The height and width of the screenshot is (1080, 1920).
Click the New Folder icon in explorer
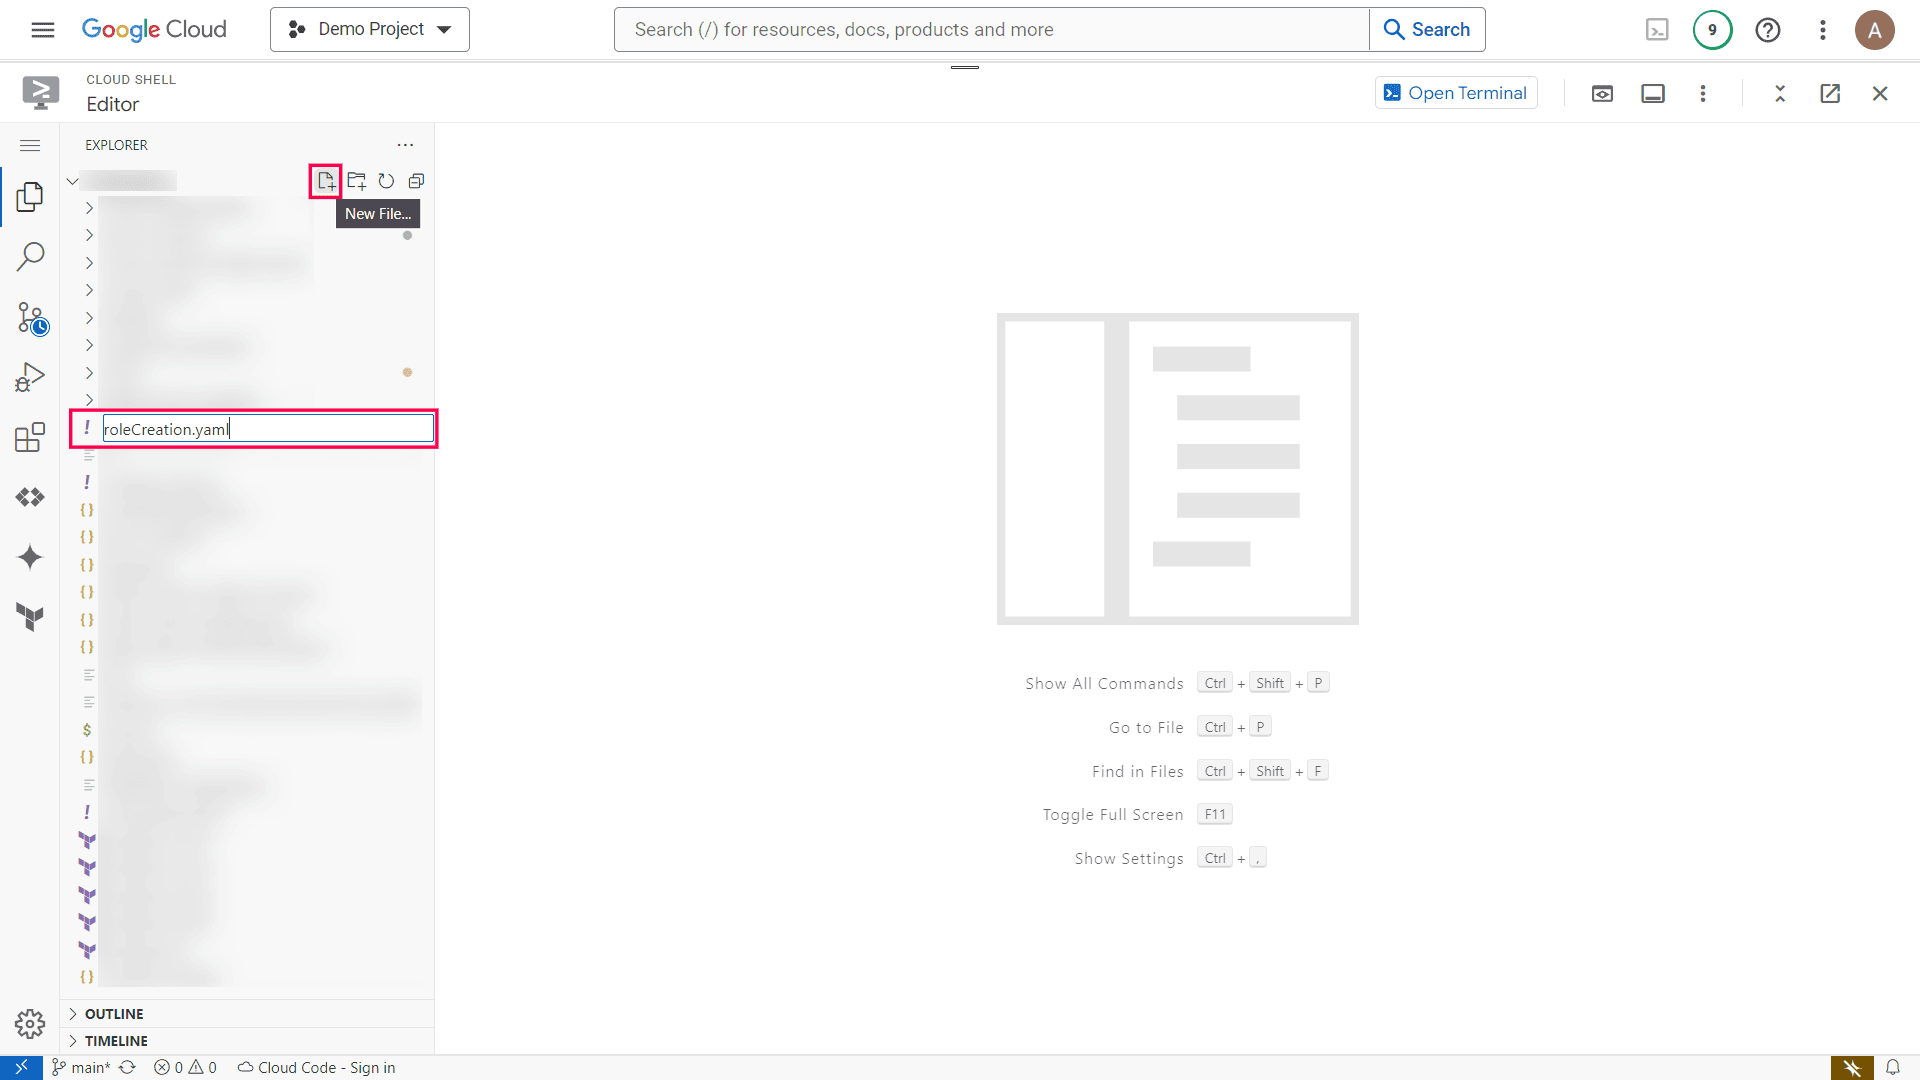(x=356, y=181)
